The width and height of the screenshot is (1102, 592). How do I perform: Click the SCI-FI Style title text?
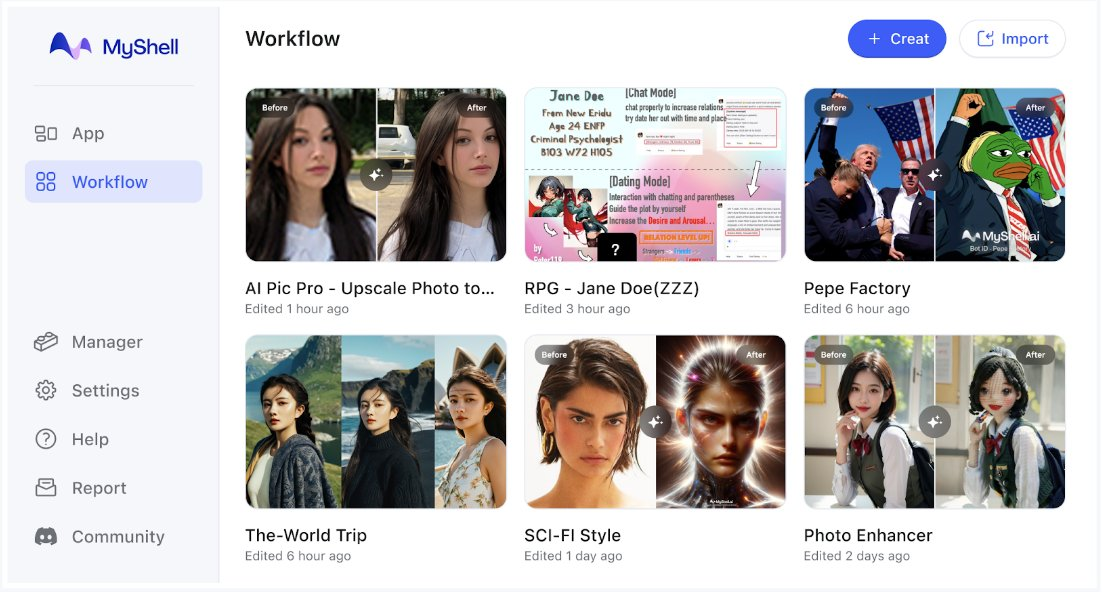572,535
